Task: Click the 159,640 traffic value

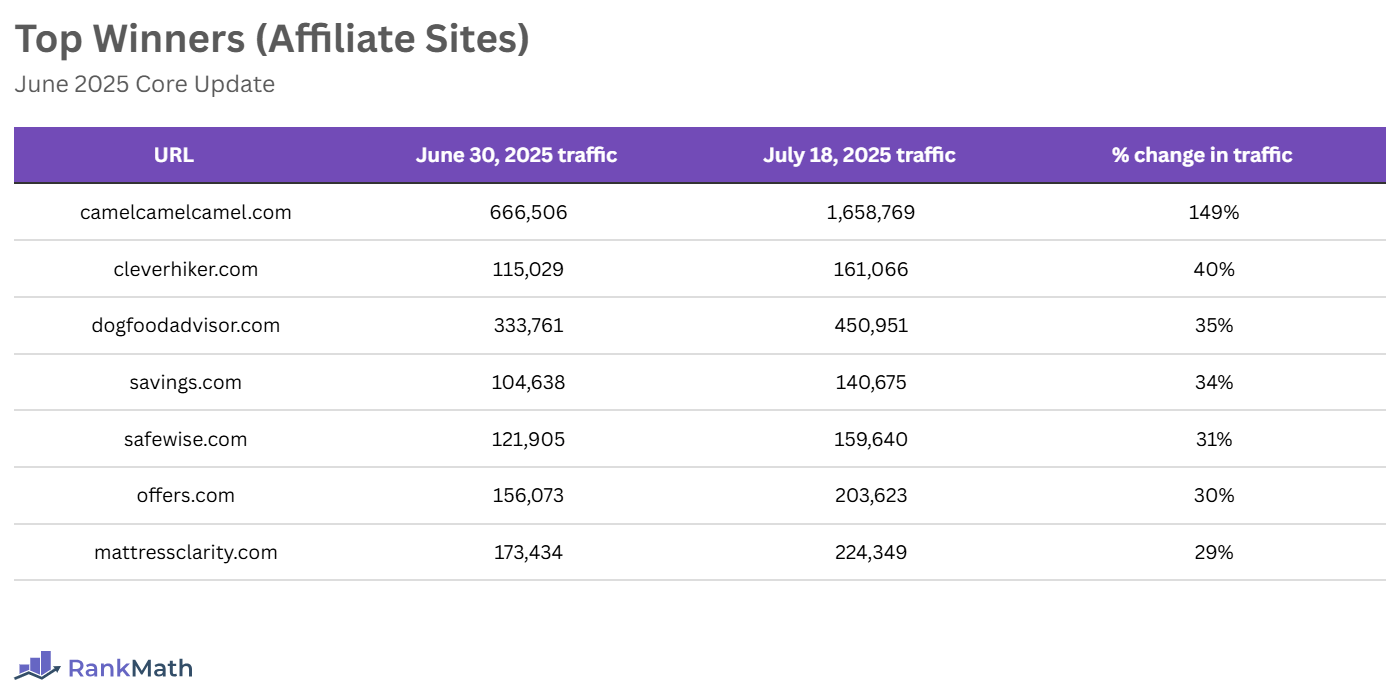Action: coord(871,439)
